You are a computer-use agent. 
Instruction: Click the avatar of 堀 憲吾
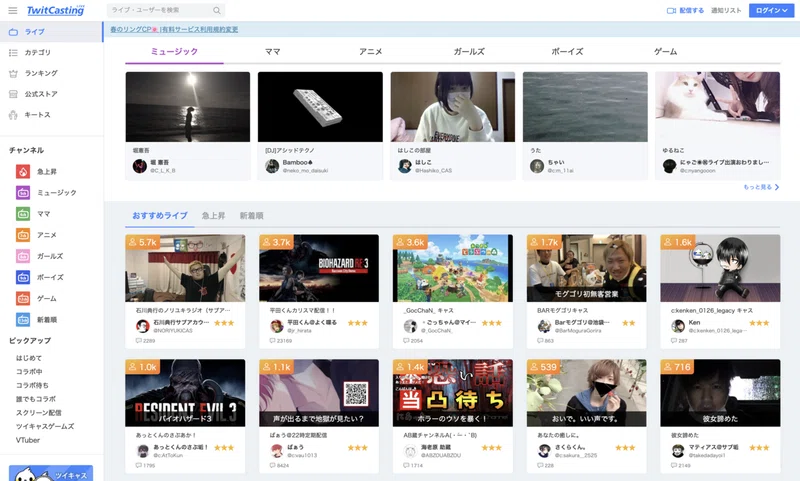pyautogui.click(x=140, y=166)
